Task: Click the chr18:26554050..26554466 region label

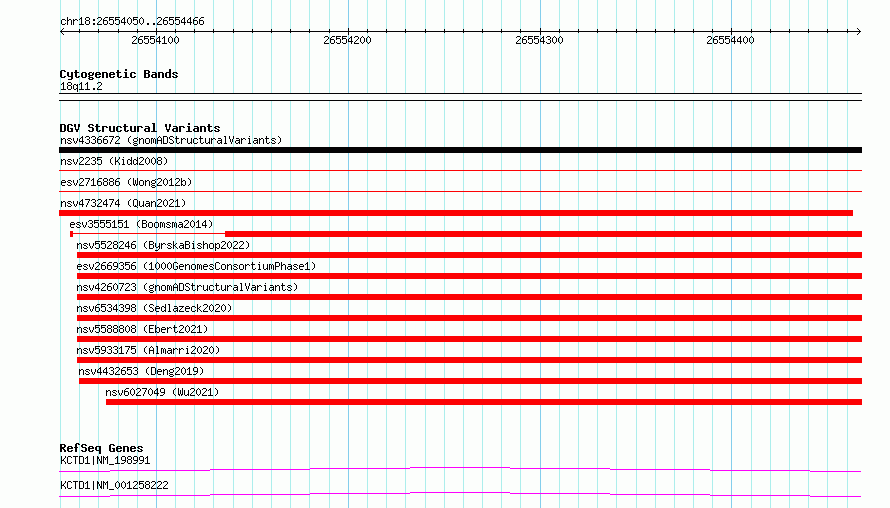Action: point(132,22)
